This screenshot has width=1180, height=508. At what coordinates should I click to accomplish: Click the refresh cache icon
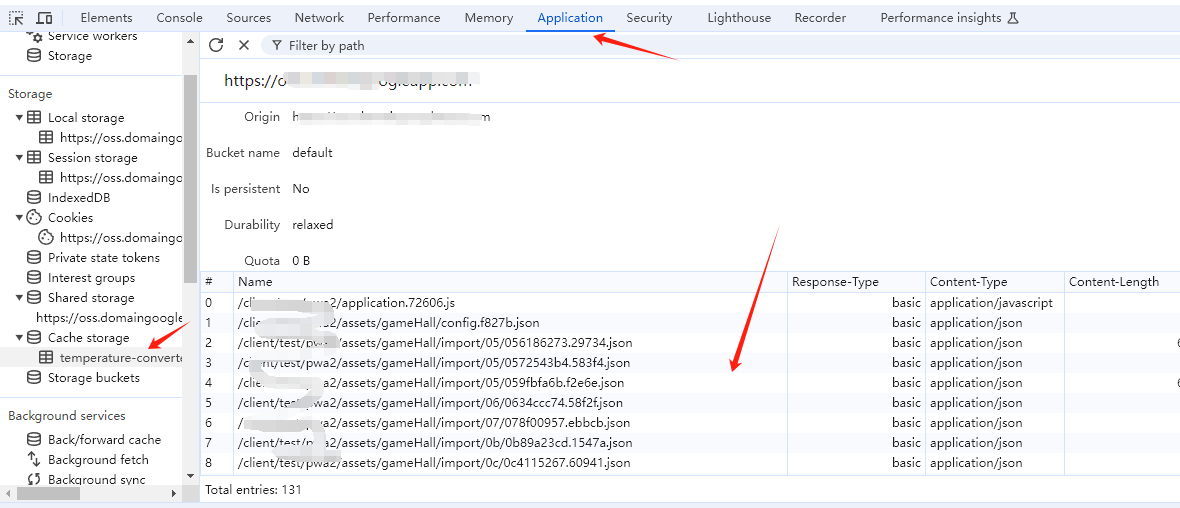tap(216, 45)
